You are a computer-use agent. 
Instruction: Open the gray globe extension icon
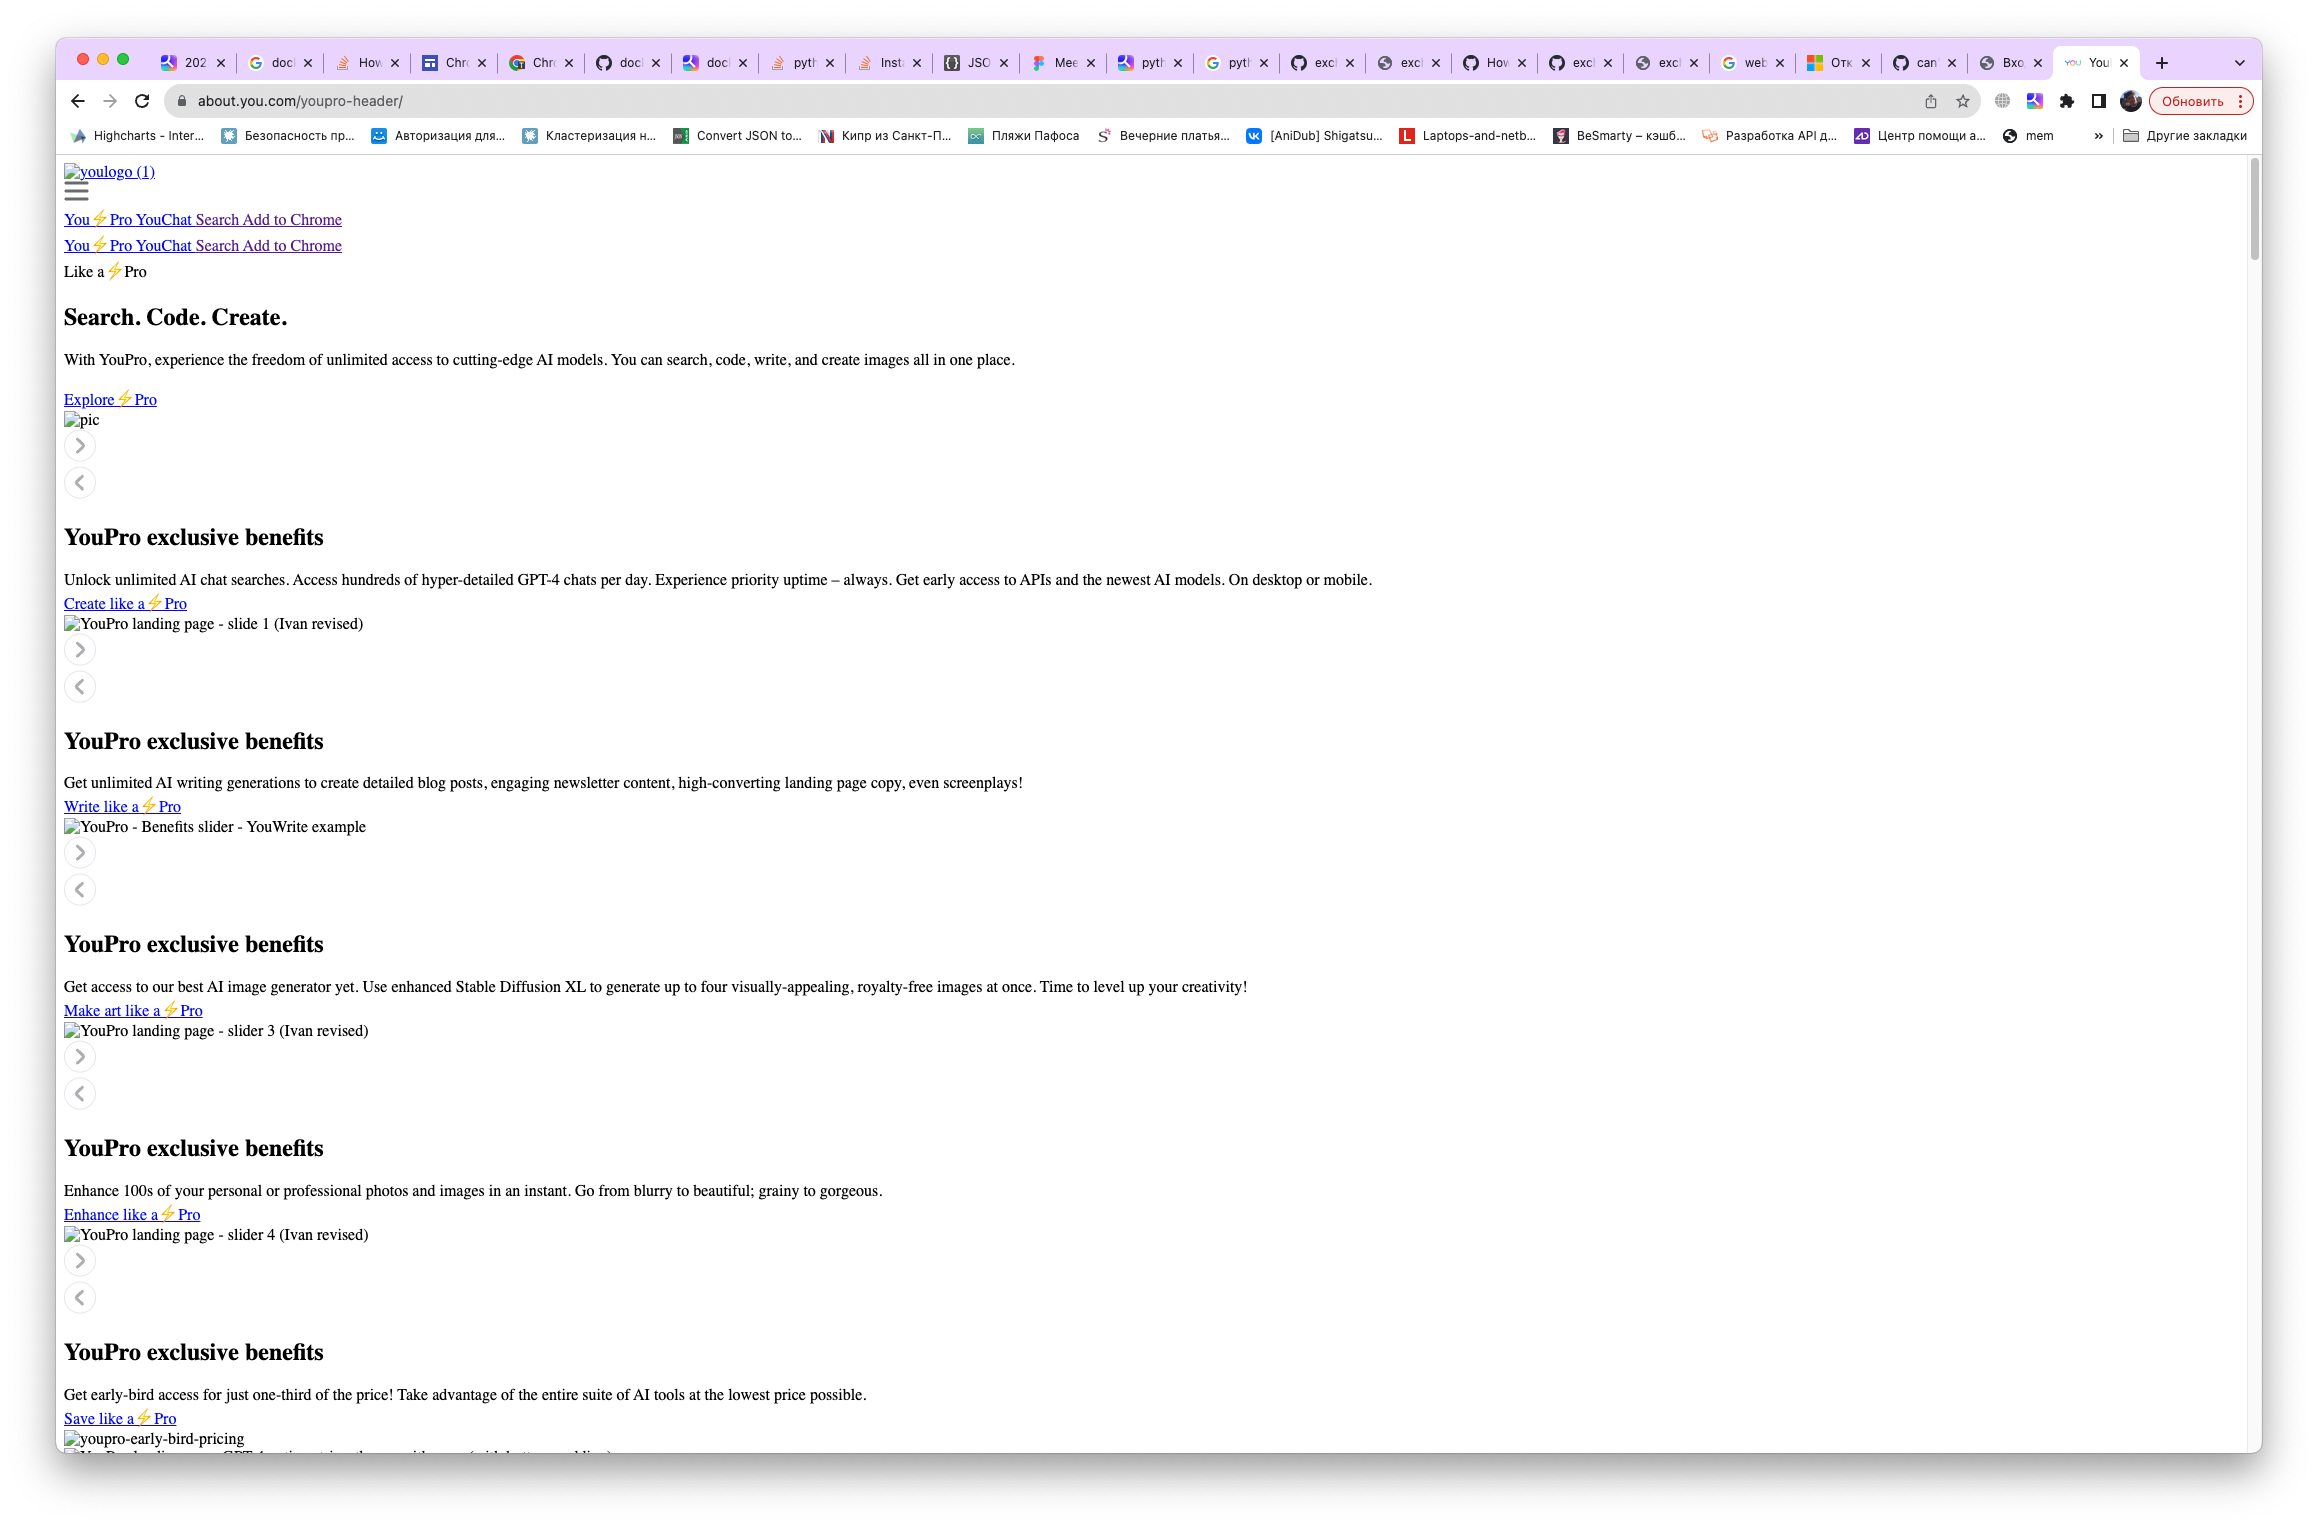[x=2002, y=101]
